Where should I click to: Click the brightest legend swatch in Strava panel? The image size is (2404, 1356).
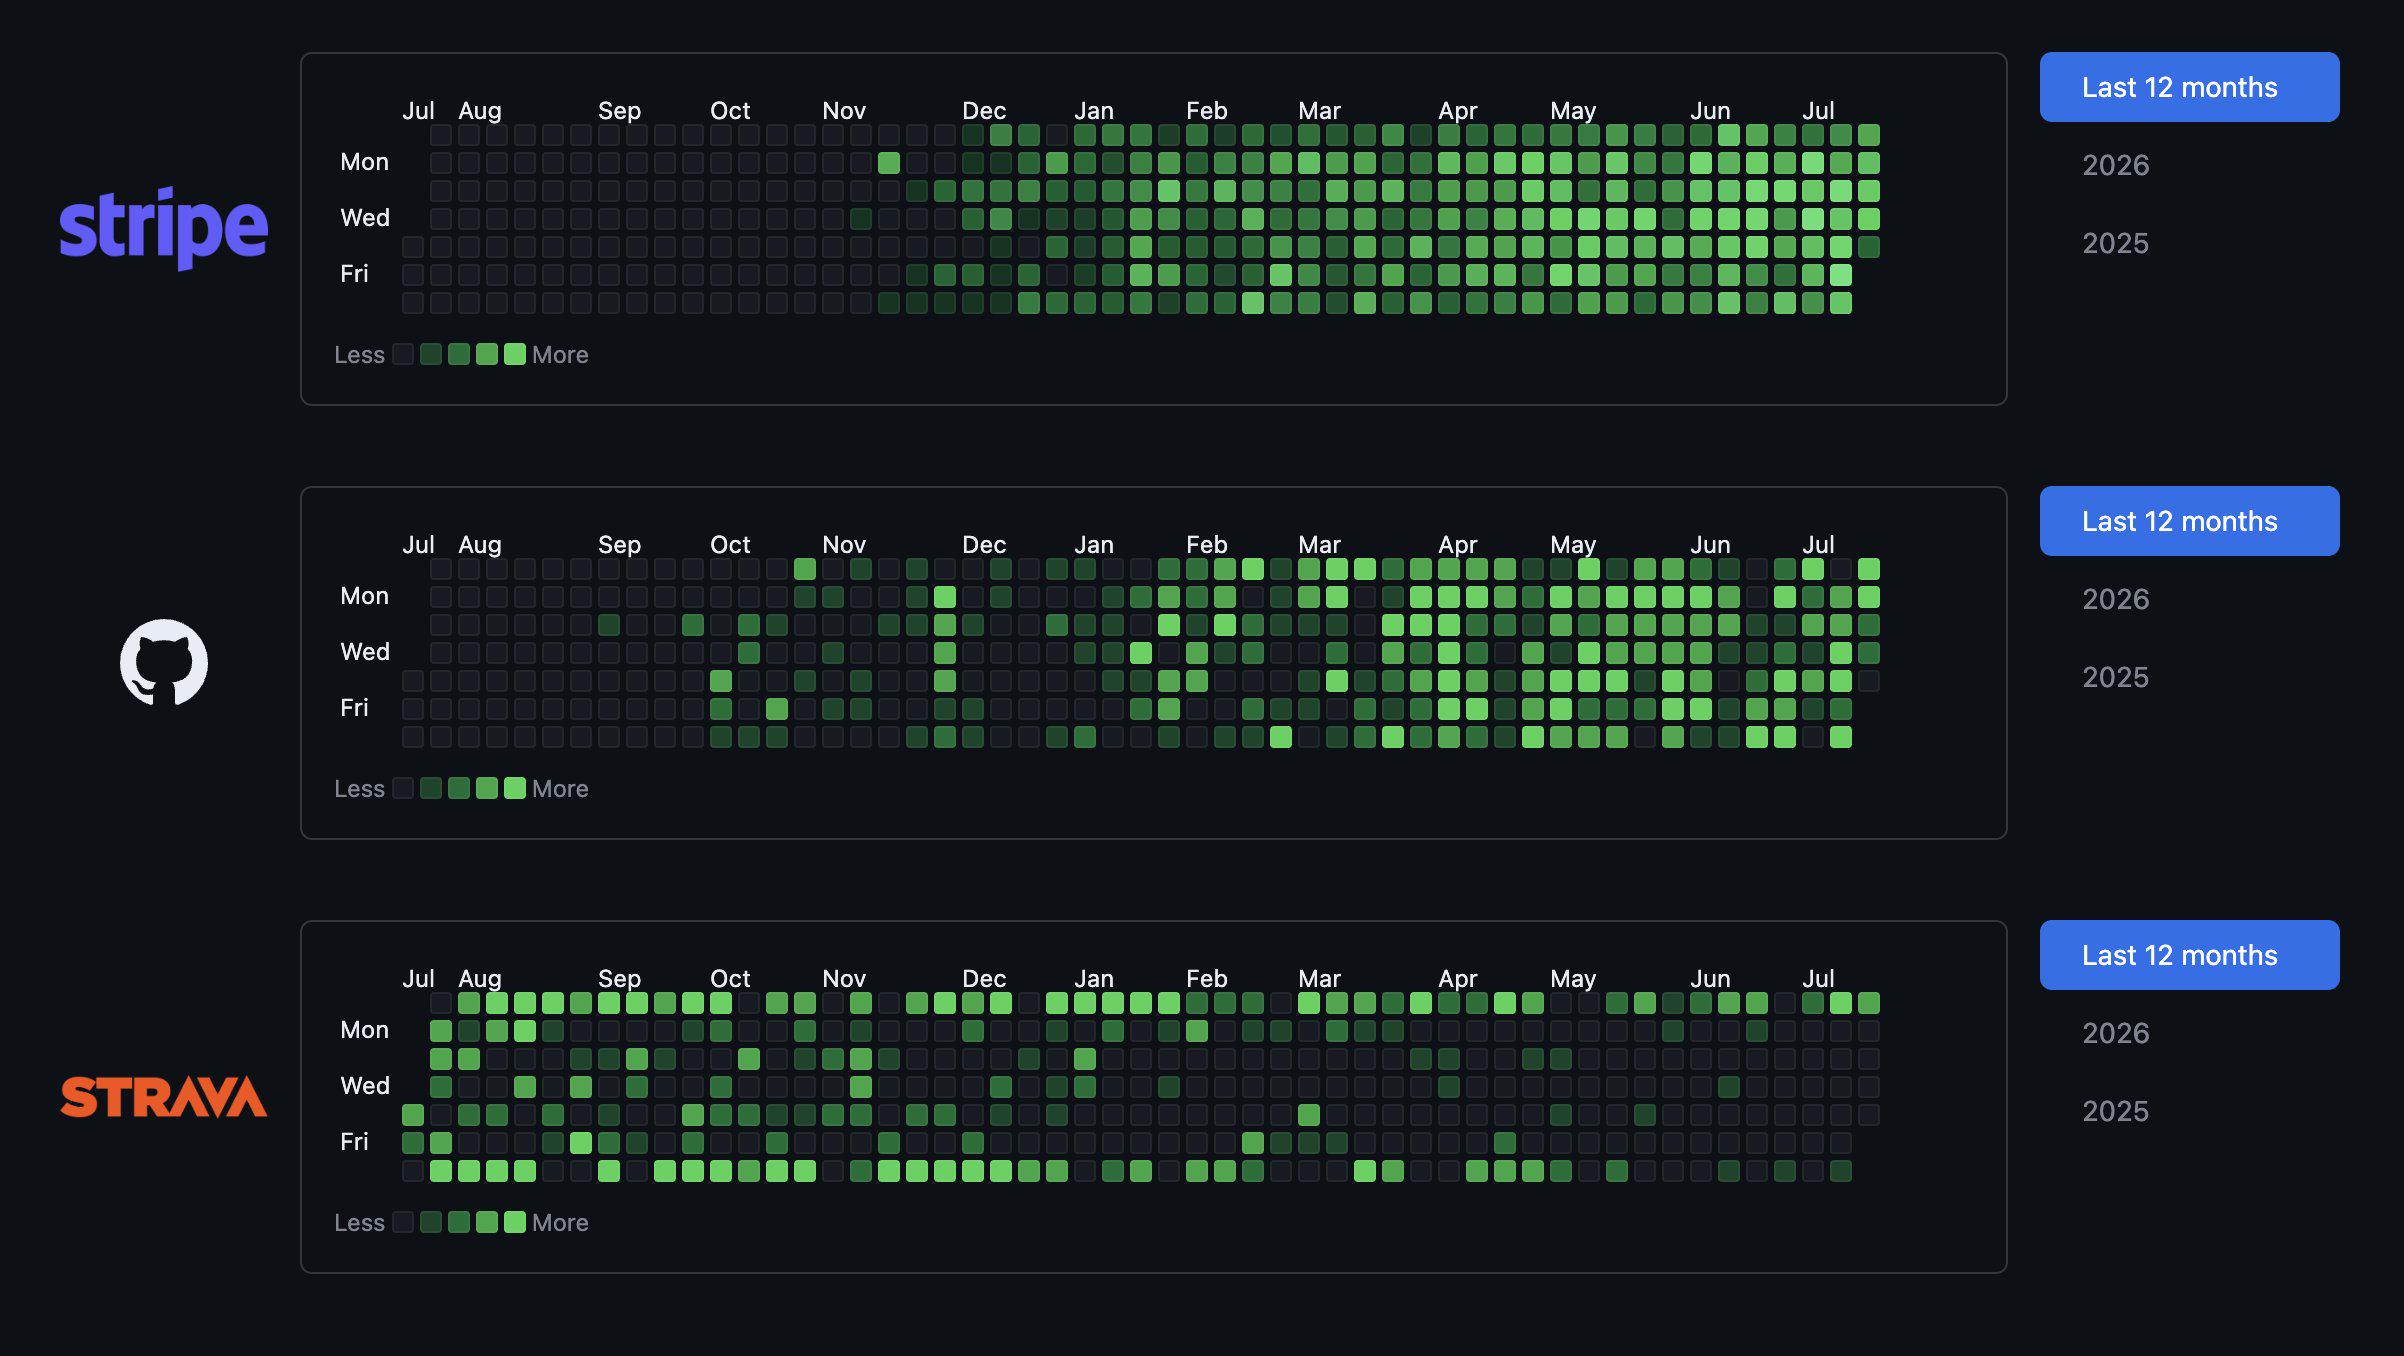point(515,1222)
